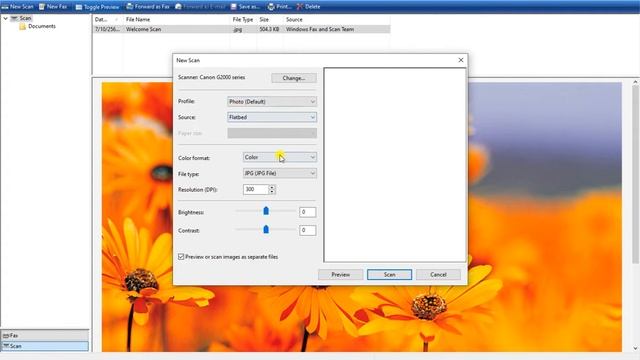Click the Cancel button
The height and width of the screenshot is (360, 640).
click(x=438, y=275)
